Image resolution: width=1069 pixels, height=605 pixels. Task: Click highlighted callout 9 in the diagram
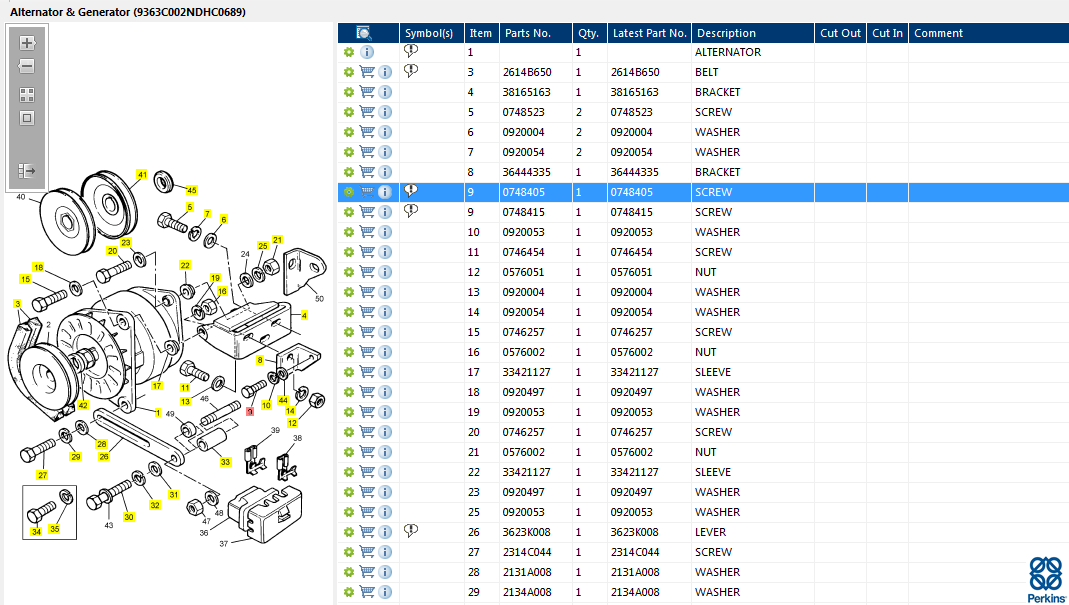click(x=250, y=411)
